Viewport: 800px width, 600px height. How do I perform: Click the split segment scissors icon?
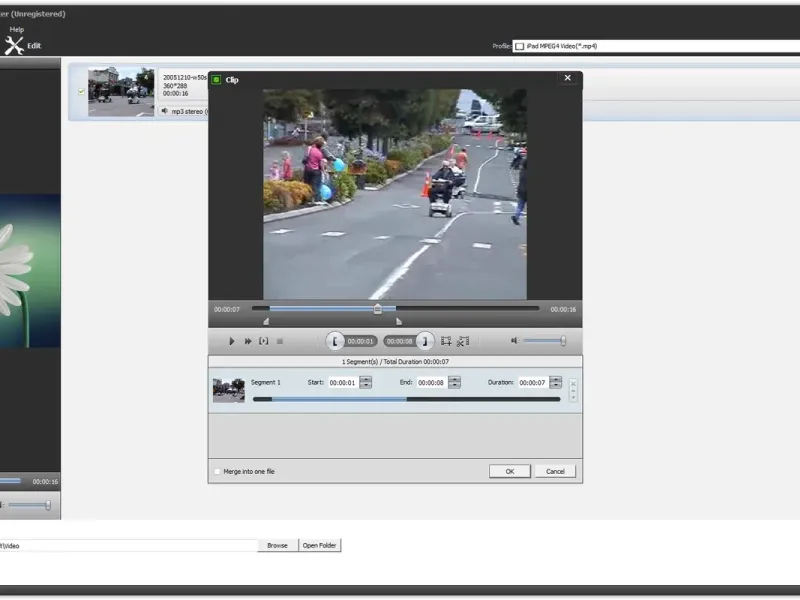tap(463, 341)
